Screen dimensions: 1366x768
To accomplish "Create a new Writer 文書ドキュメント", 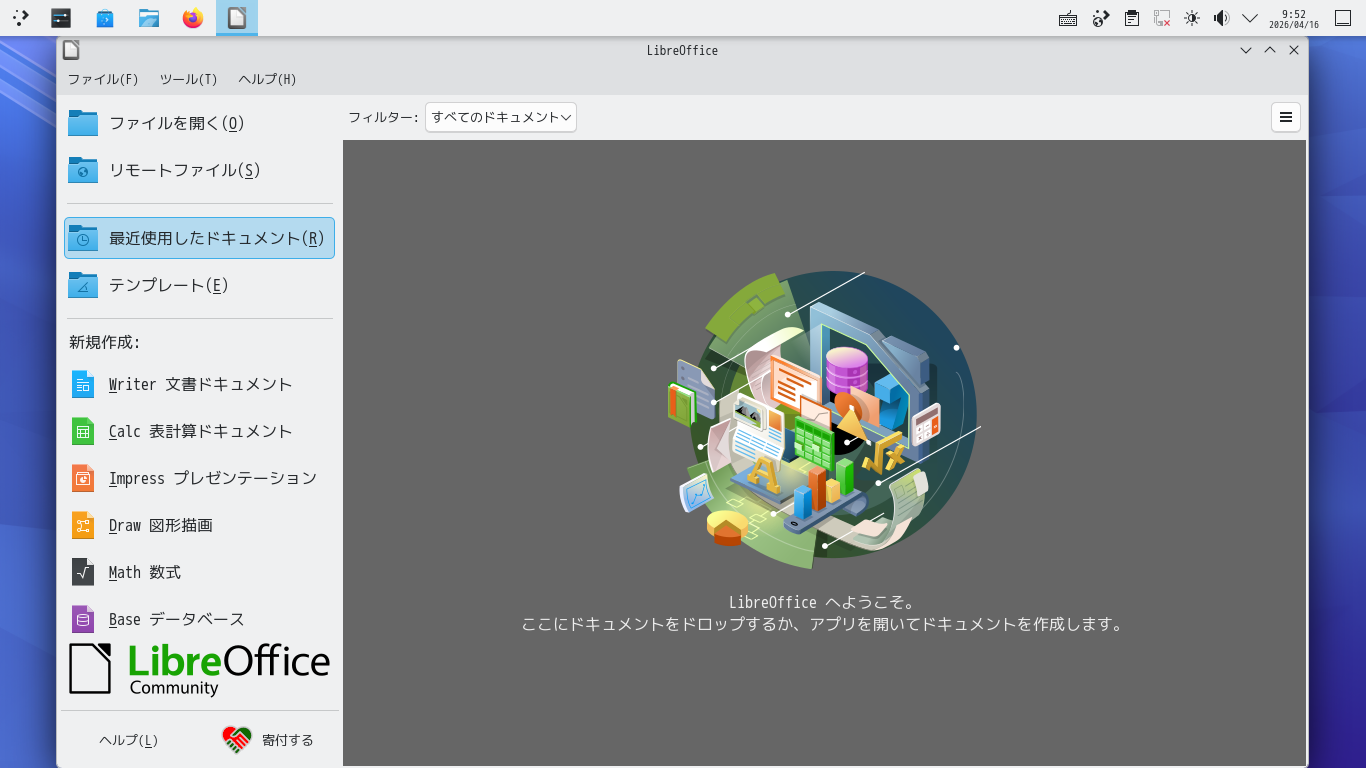I will [199, 384].
